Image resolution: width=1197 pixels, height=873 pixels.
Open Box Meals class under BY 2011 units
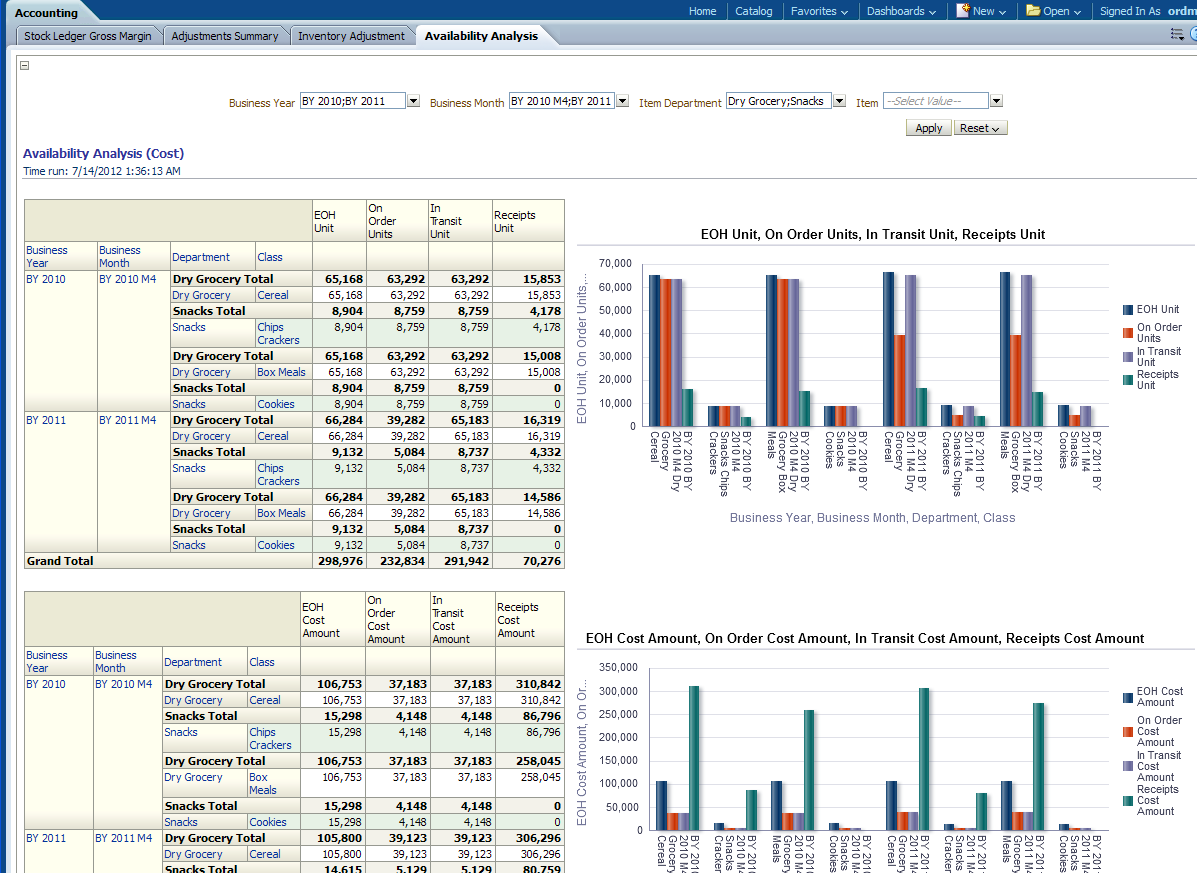point(281,514)
